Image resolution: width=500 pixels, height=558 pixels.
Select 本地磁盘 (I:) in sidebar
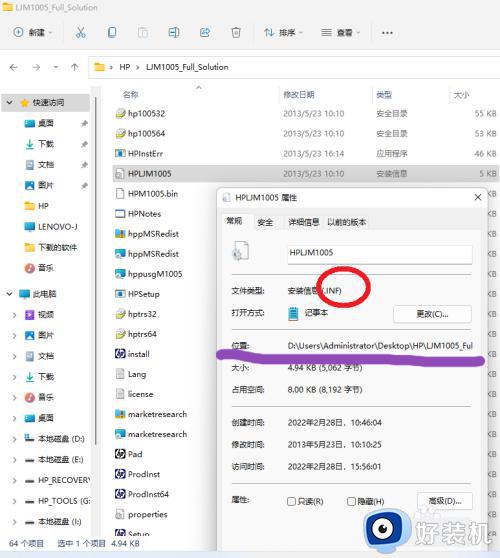pos(59,522)
